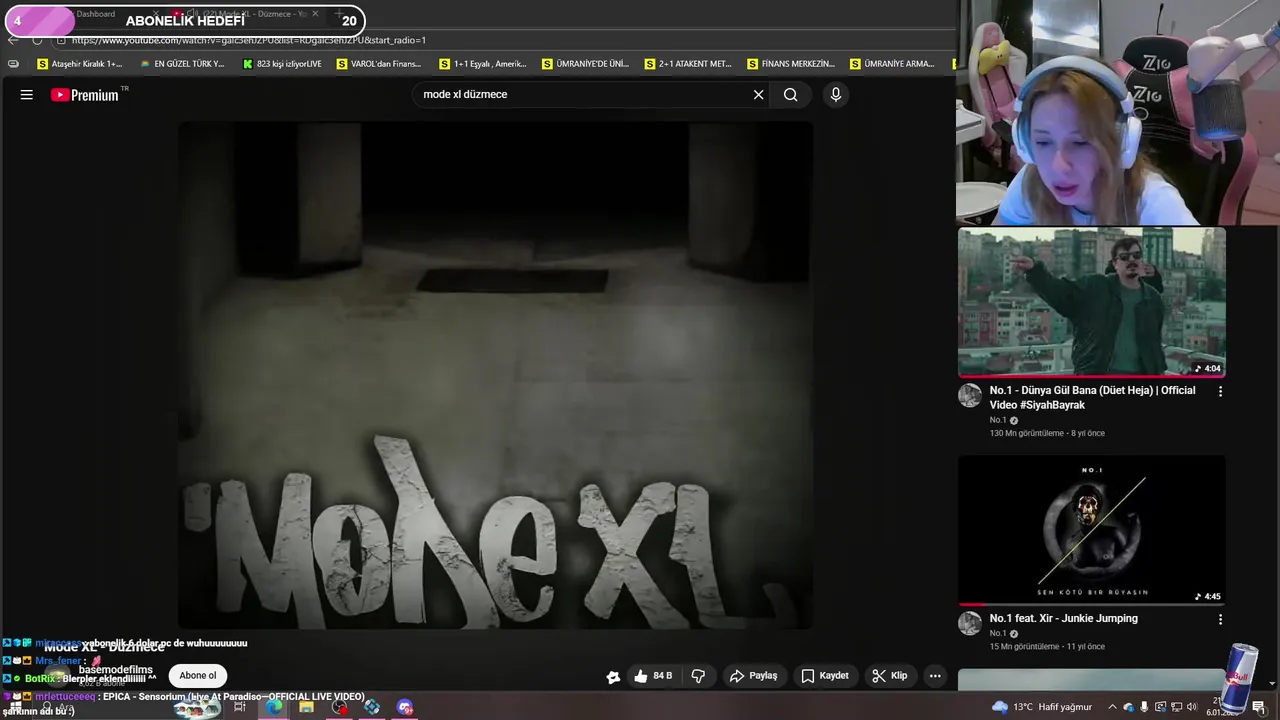This screenshot has height=720, width=1280.
Task: Open '2+1 ATAKENT MET...' bookmark
Action: tap(688, 64)
